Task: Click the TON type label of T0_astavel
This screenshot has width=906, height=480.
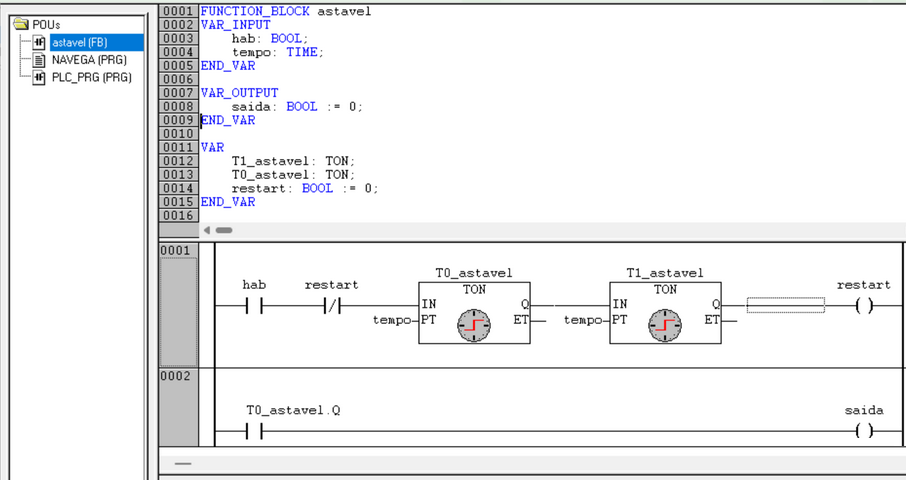Action: tap(474, 289)
